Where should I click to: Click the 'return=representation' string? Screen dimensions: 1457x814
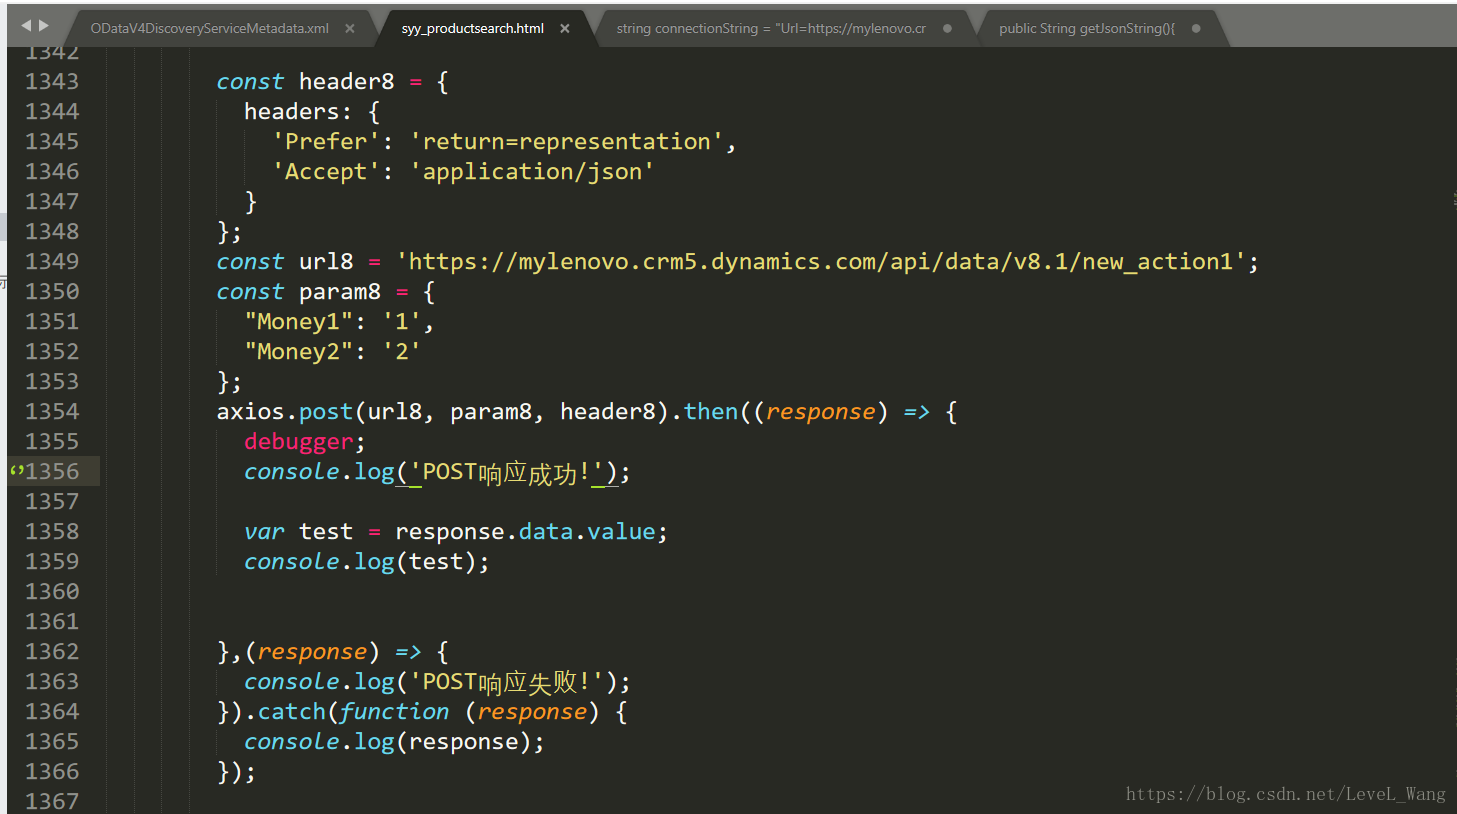566,141
